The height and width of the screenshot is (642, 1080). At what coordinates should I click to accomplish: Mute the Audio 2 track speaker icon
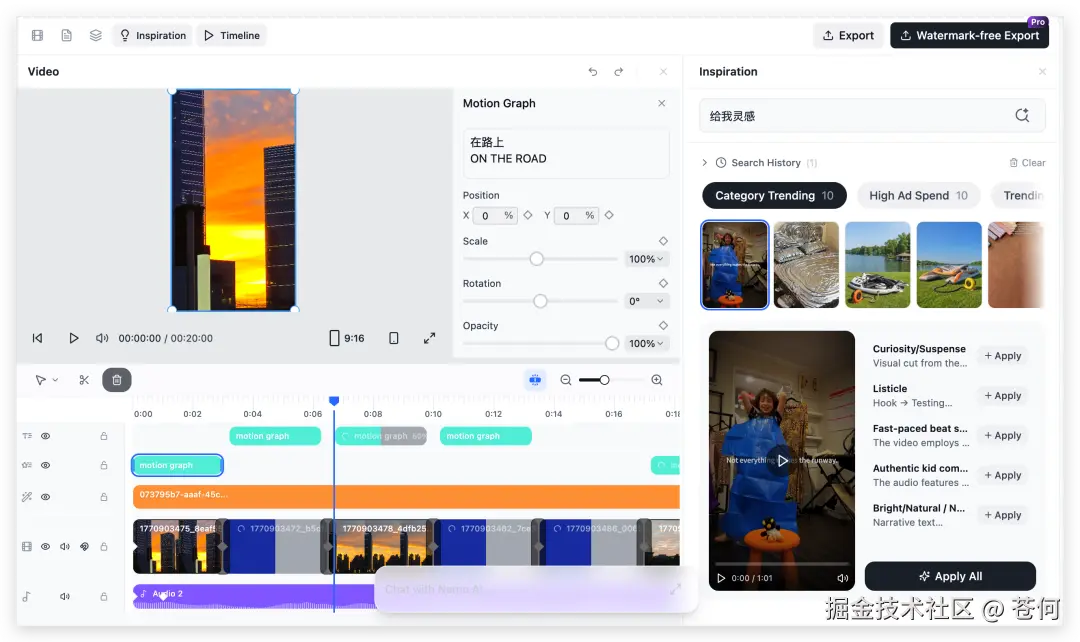tap(65, 596)
